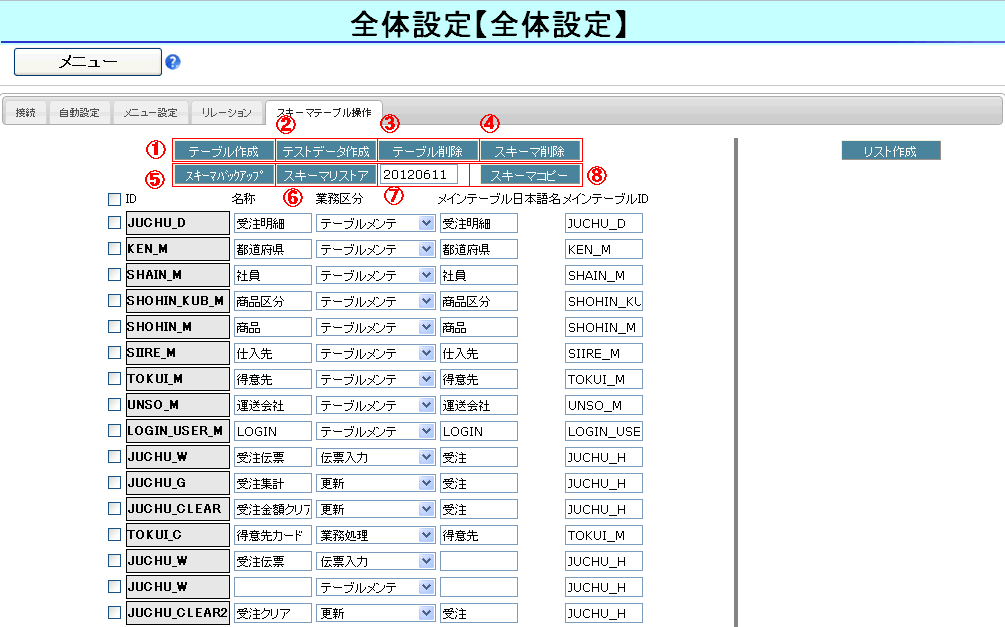Open the メニュー設定 tab
The height and width of the screenshot is (627, 1005).
coord(150,113)
